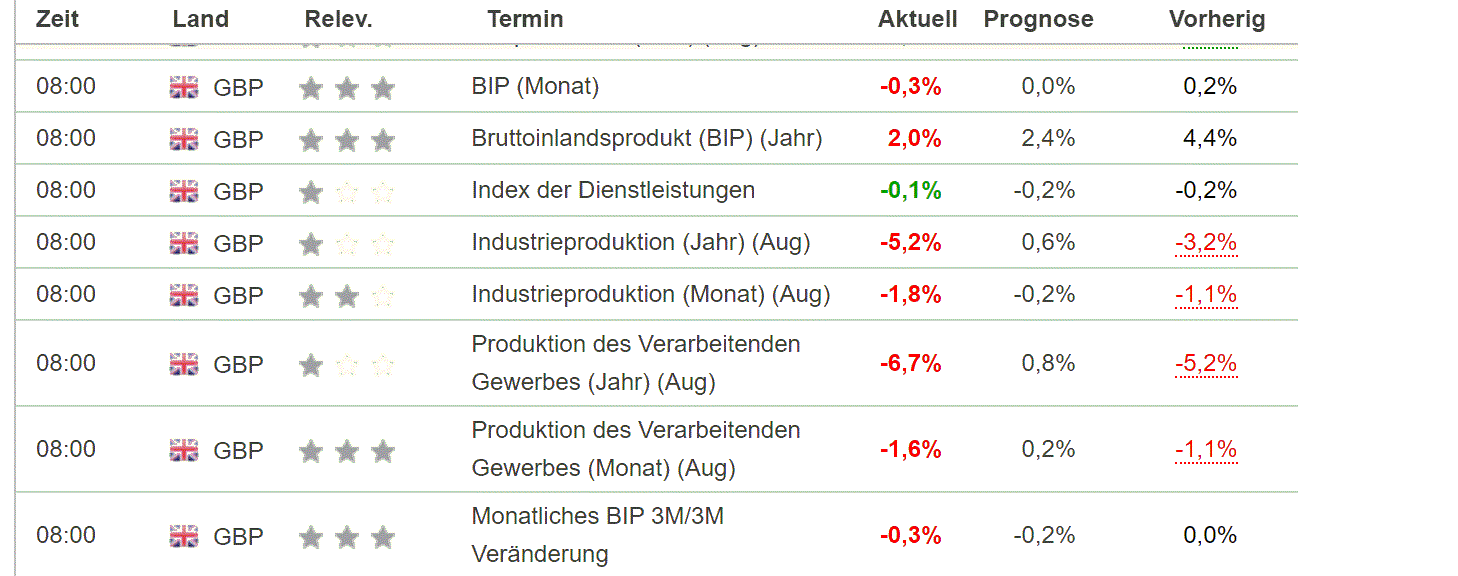Click relevance stars for Industrieproduktion (Monat) (Aug)
The height and width of the screenshot is (576, 1458).
(346, 296)
